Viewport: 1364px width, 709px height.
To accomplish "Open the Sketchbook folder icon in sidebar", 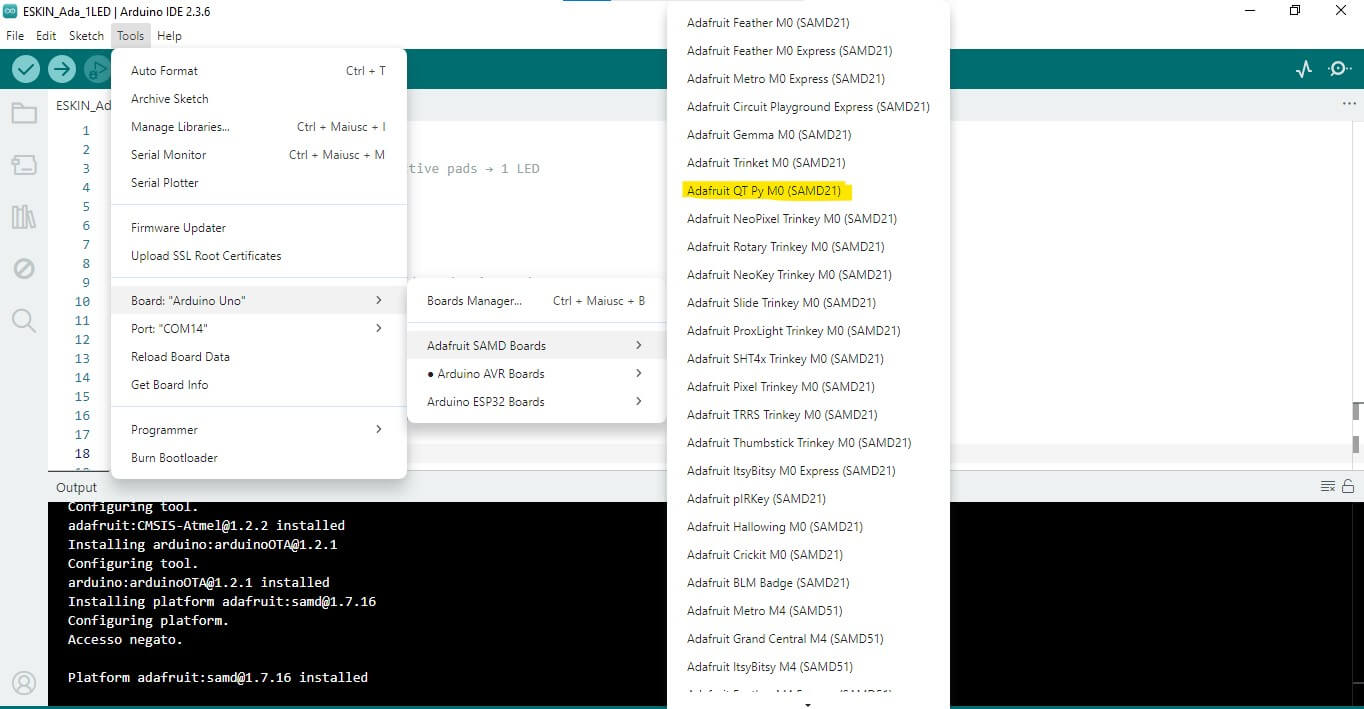I will [24, 113].
